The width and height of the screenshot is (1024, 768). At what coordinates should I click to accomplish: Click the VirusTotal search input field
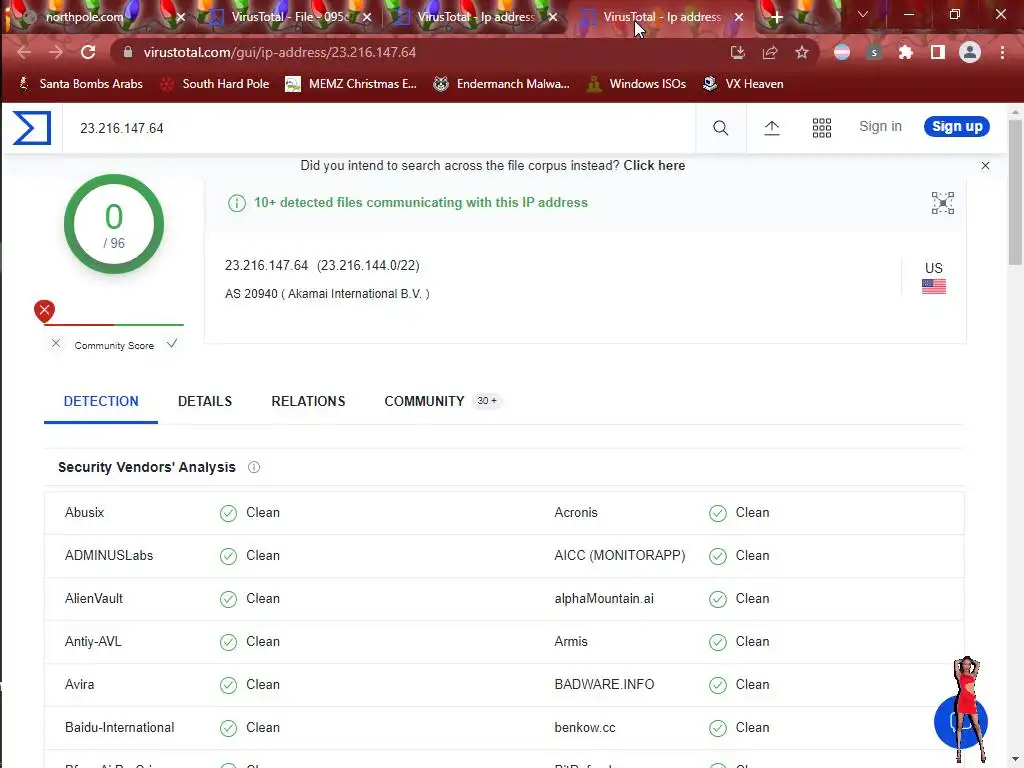(x=379, y=128)
